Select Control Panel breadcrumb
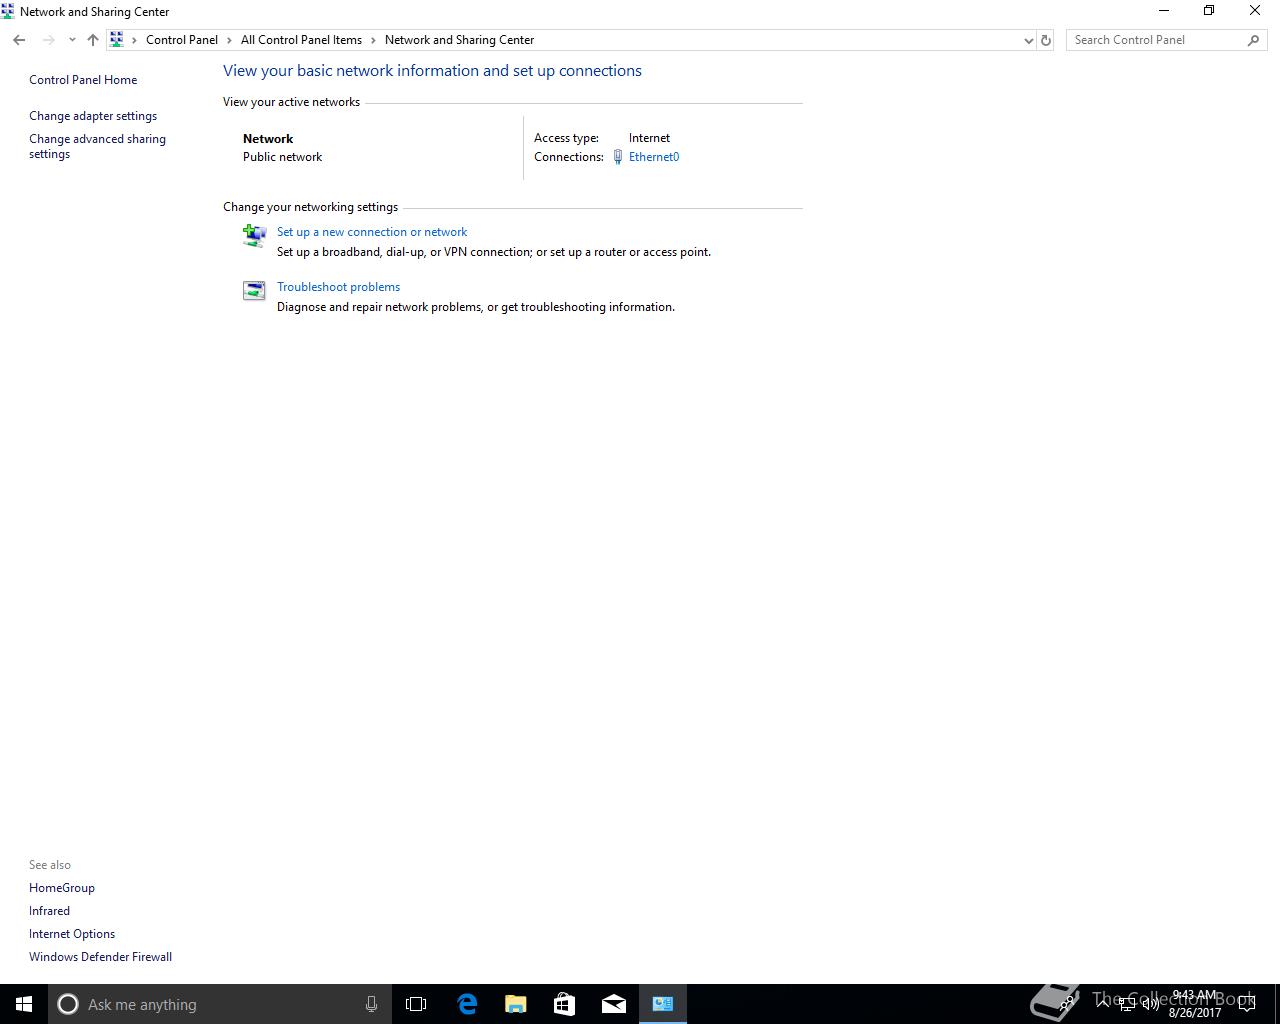This screenshot has height=1024, width=1280. click(x=182, y=40)
